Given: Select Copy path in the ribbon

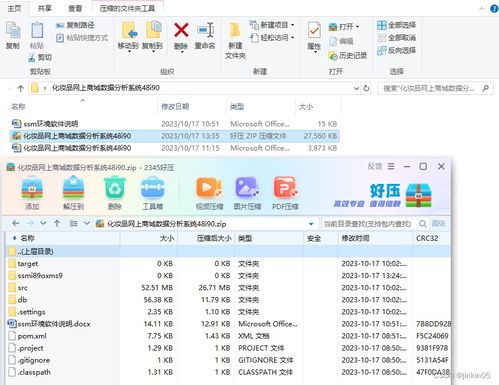Looking at the screenshot, I should click(75, 25).
